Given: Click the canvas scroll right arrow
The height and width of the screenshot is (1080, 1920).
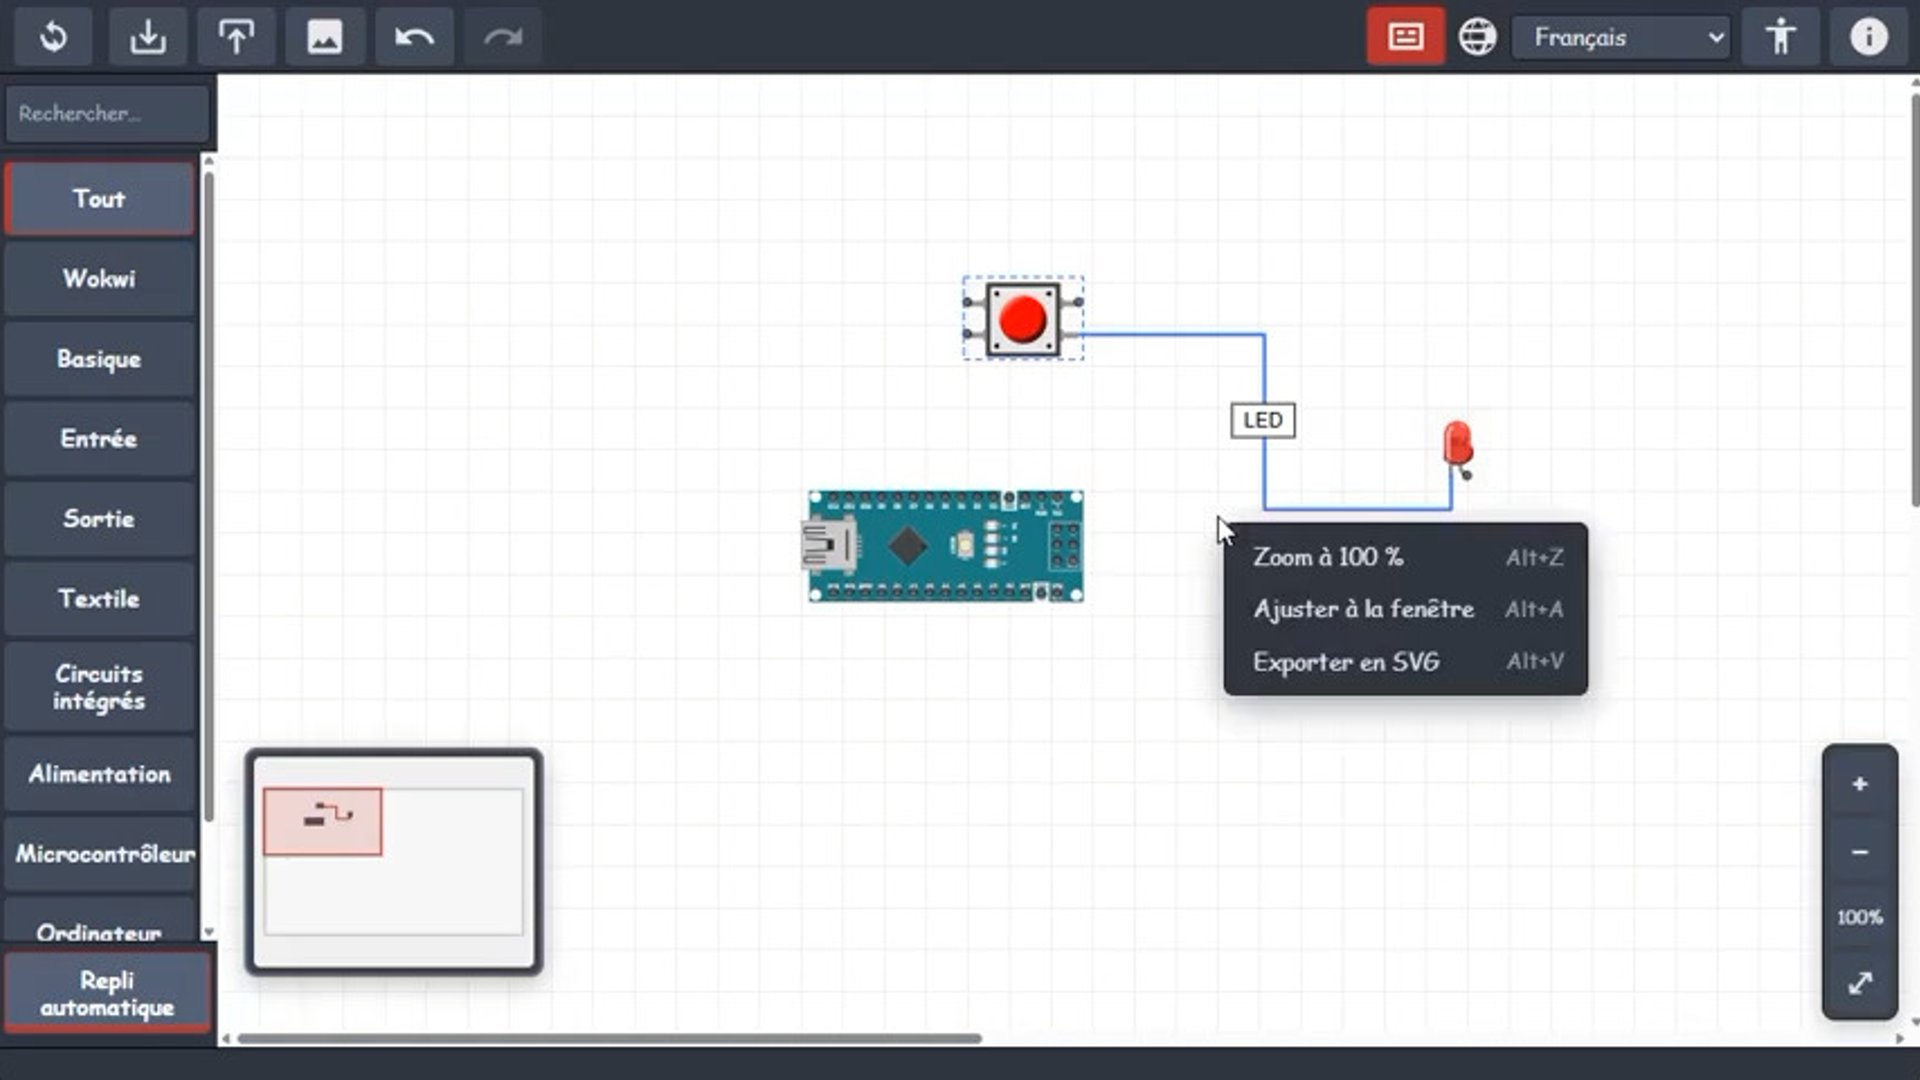Looking at the screenshot, I should [x=1899, y=1038].
